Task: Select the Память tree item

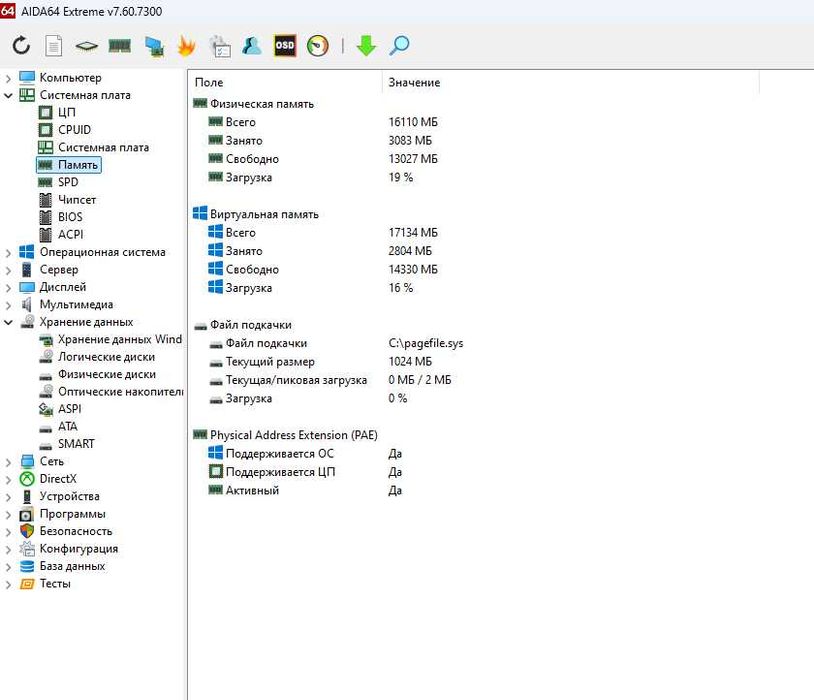Action: click(x=77, y=165)
